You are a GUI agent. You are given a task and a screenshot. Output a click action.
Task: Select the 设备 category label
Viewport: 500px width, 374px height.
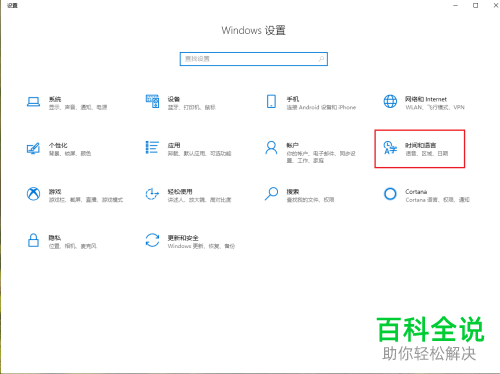click(174, 99)
